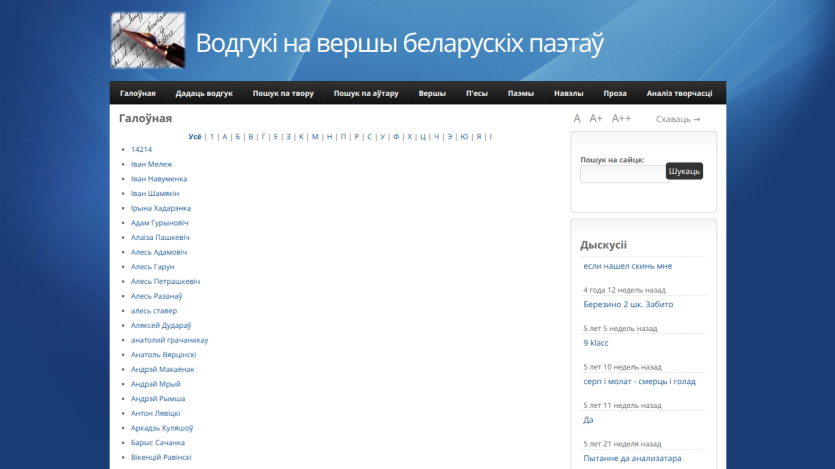The image size is (835, 469).
Task: Filter authors by letter Я
Action: [479, 137]
